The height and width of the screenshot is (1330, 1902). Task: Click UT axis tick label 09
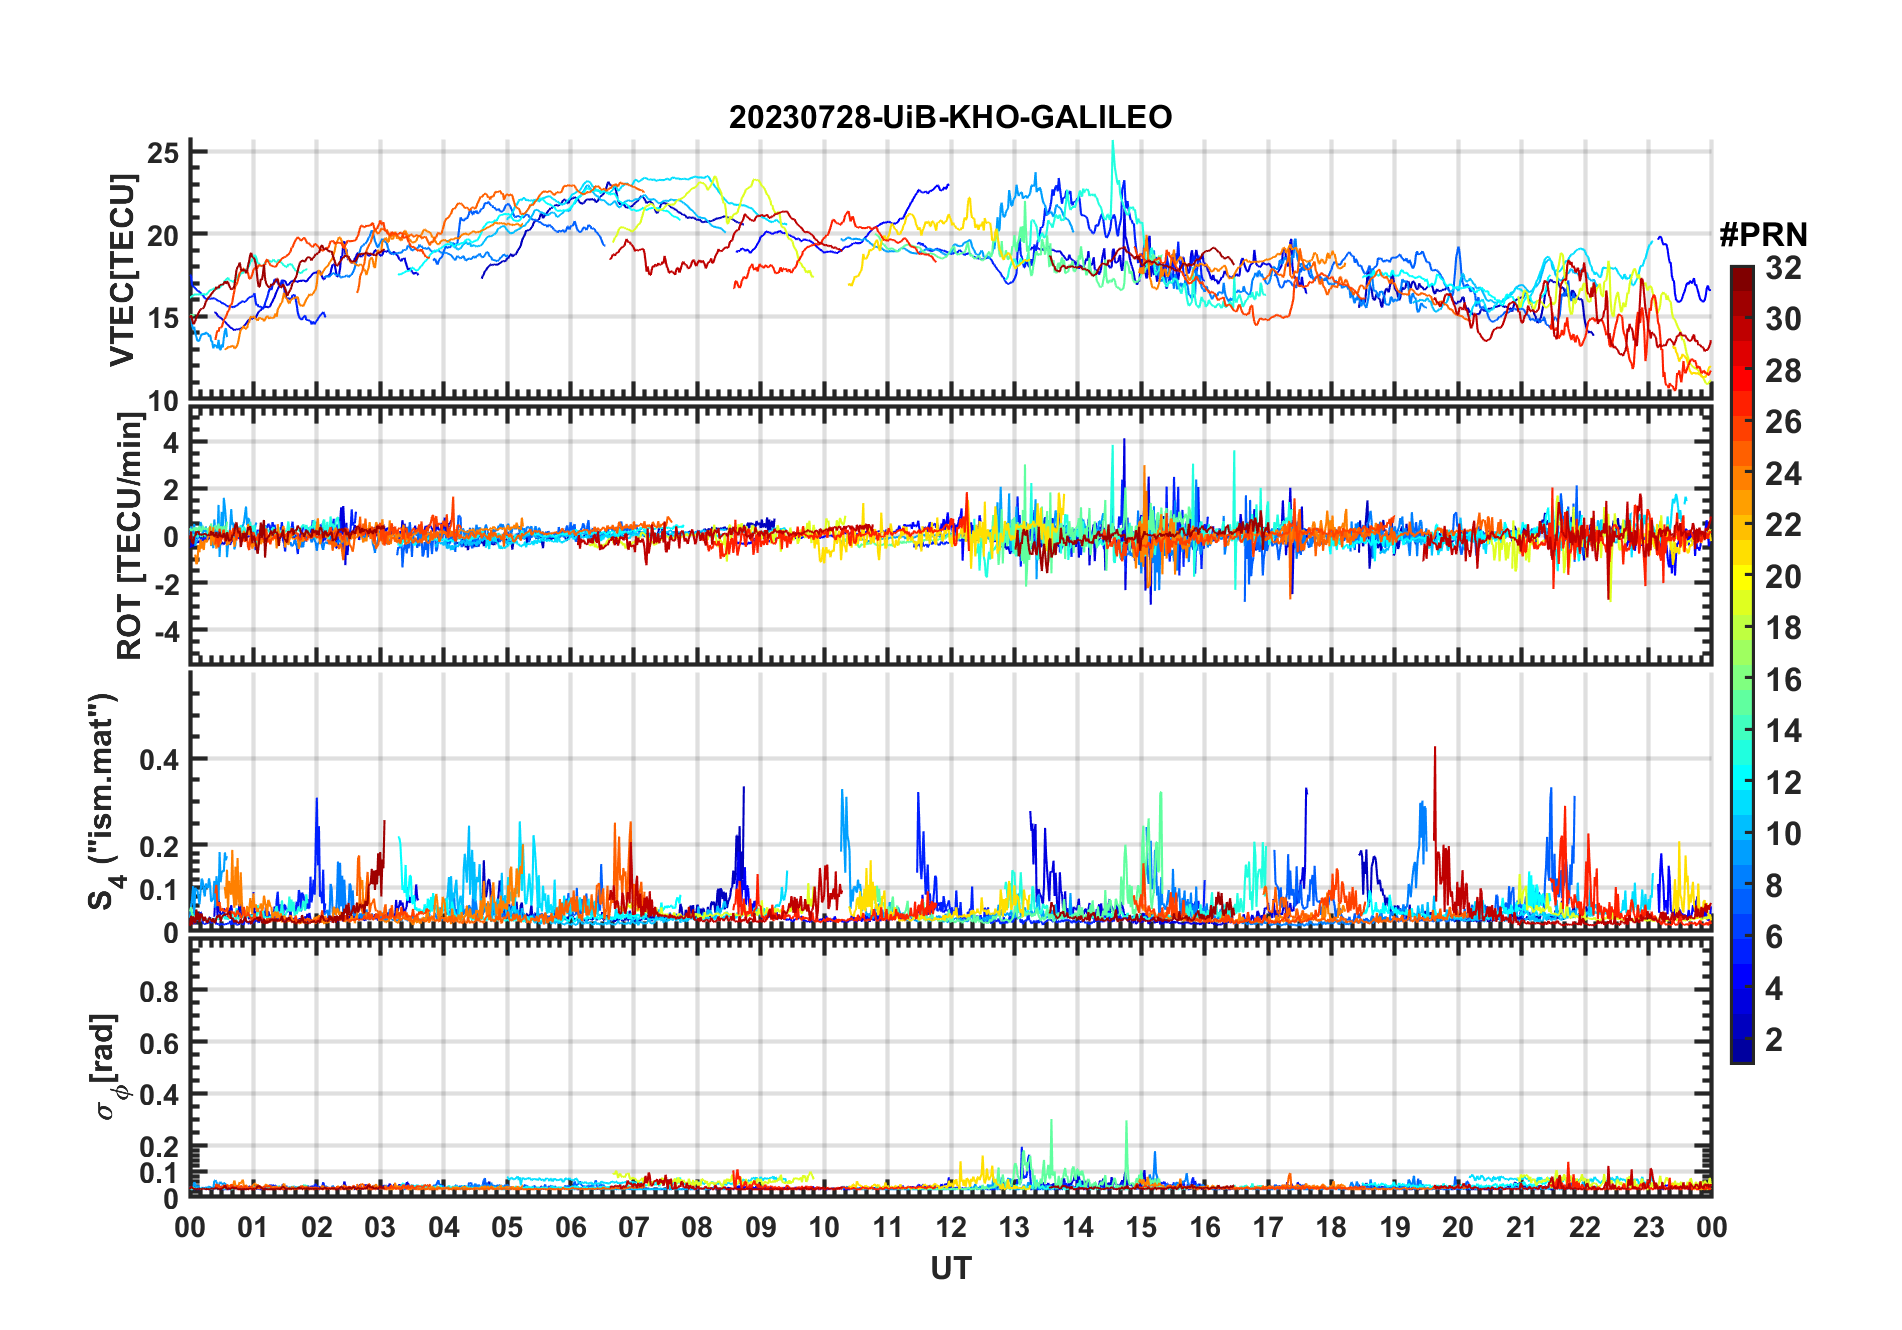761,1228
